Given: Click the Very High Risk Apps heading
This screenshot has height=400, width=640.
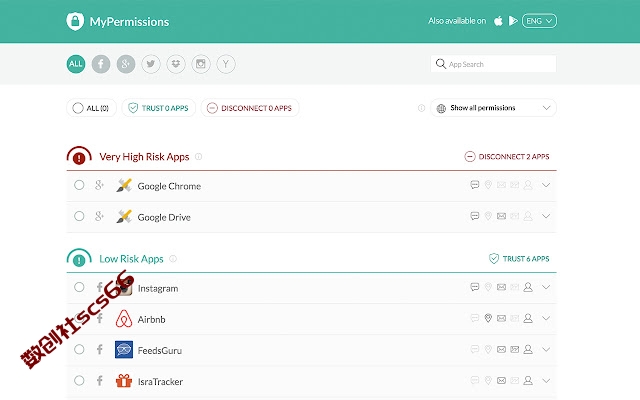Looking at the screenshot, I should click(144, 157).
